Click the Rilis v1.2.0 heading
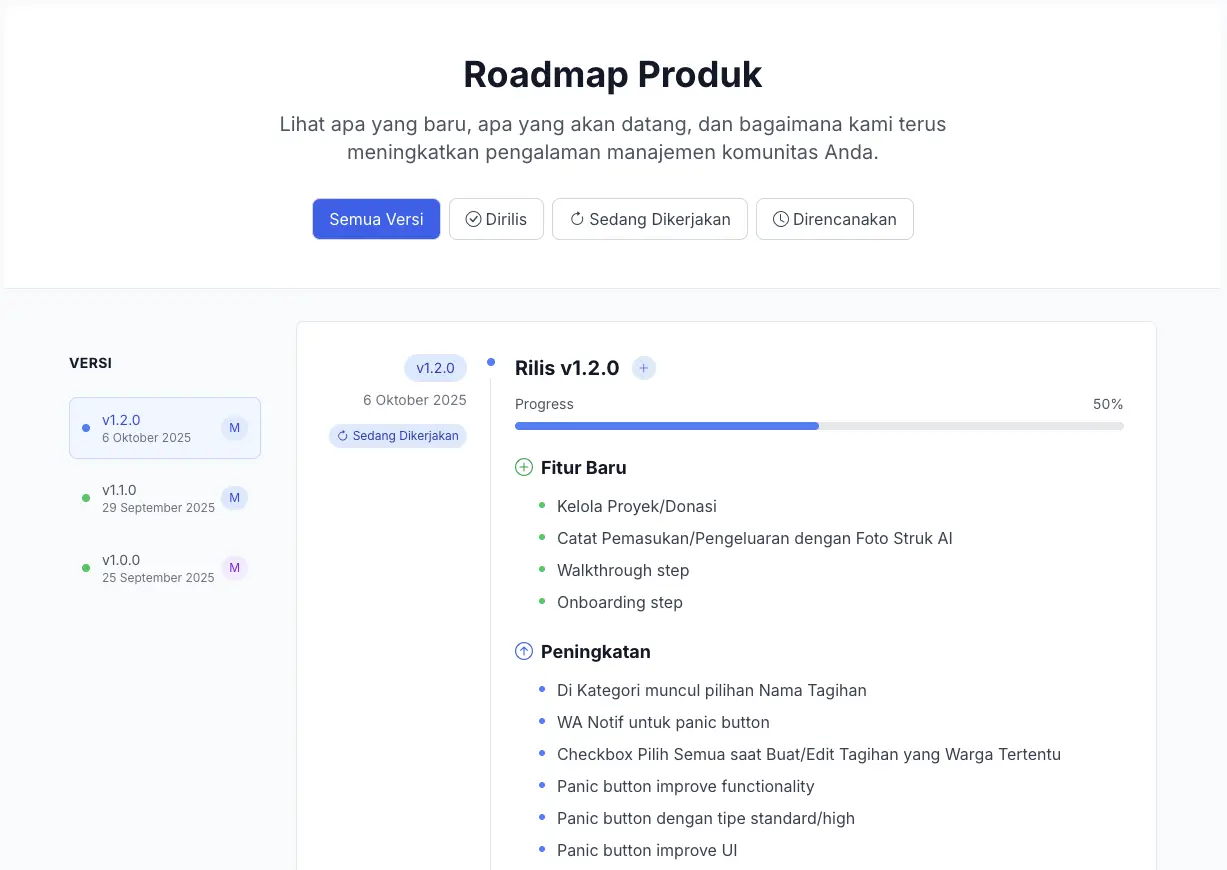Screen dimensions: 1227x870 pos(567,368)
